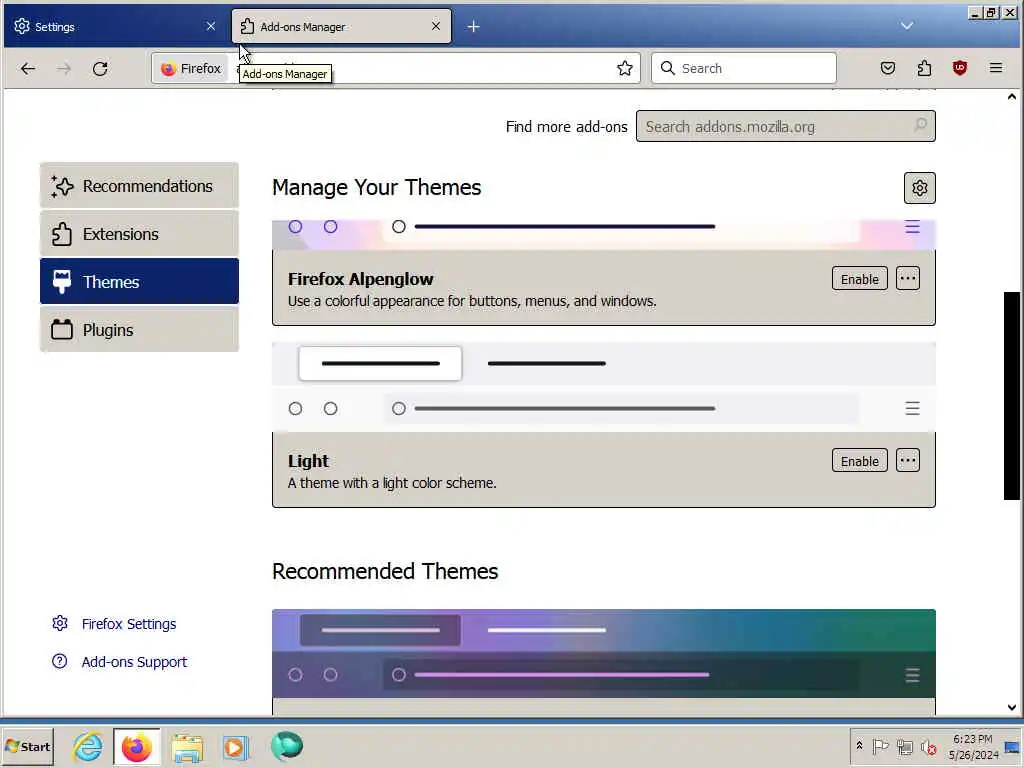
Task: Click the scrollbar up arrow
Action: coord(1012,97)
